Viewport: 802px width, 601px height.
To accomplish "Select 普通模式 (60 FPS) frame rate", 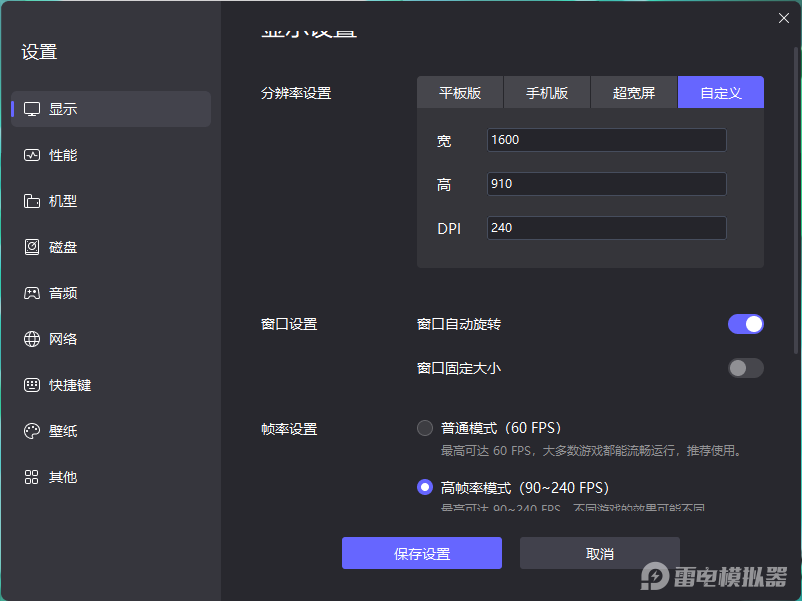I will coord(424,427).
